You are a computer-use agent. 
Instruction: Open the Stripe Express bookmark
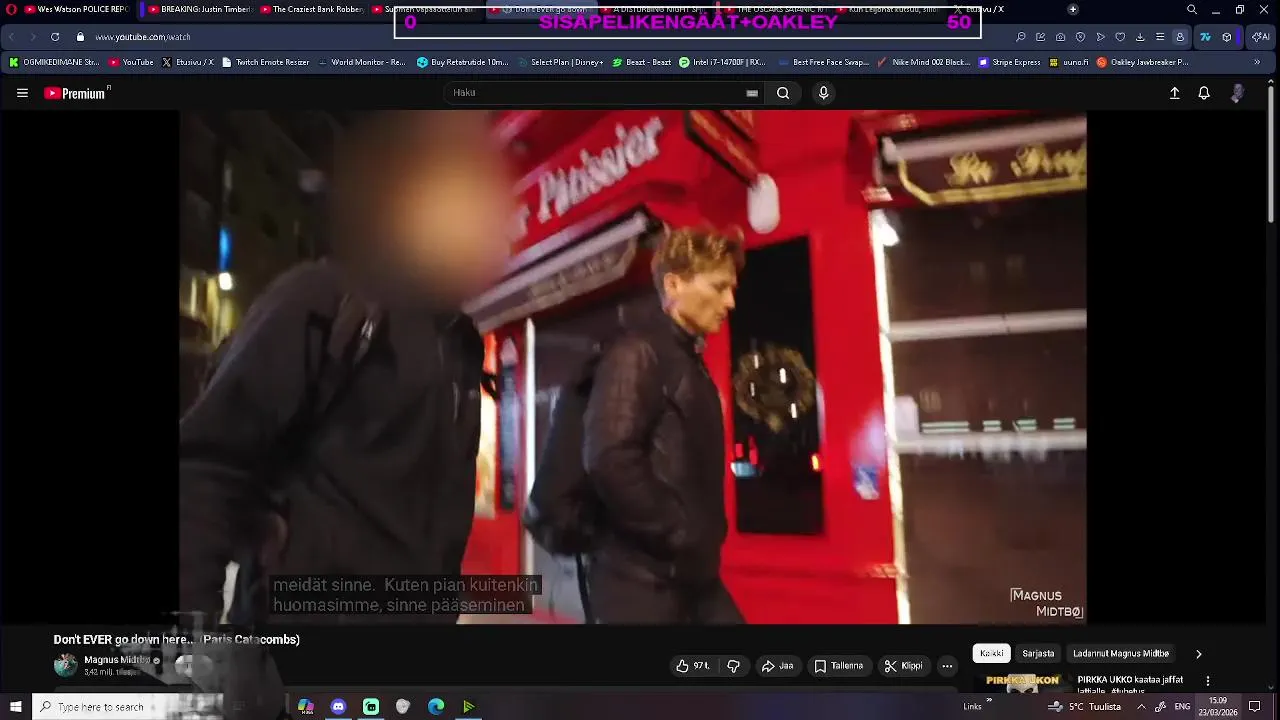pyautogui.click(x=1010, y=62)
